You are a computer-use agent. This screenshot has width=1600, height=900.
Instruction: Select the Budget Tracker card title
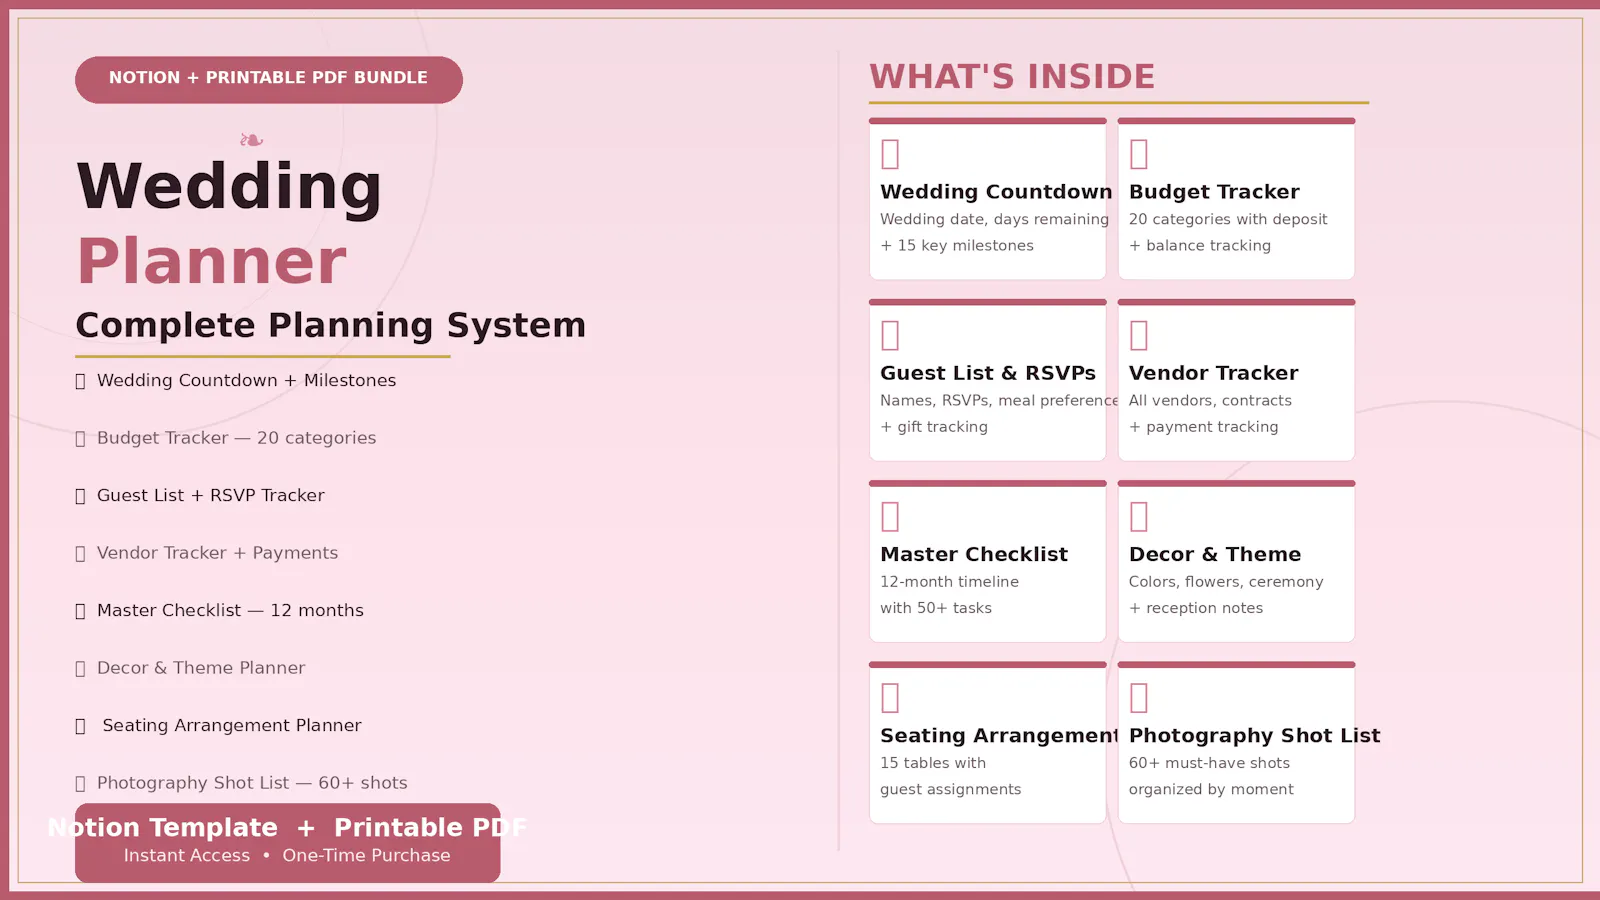(1214, 191)
